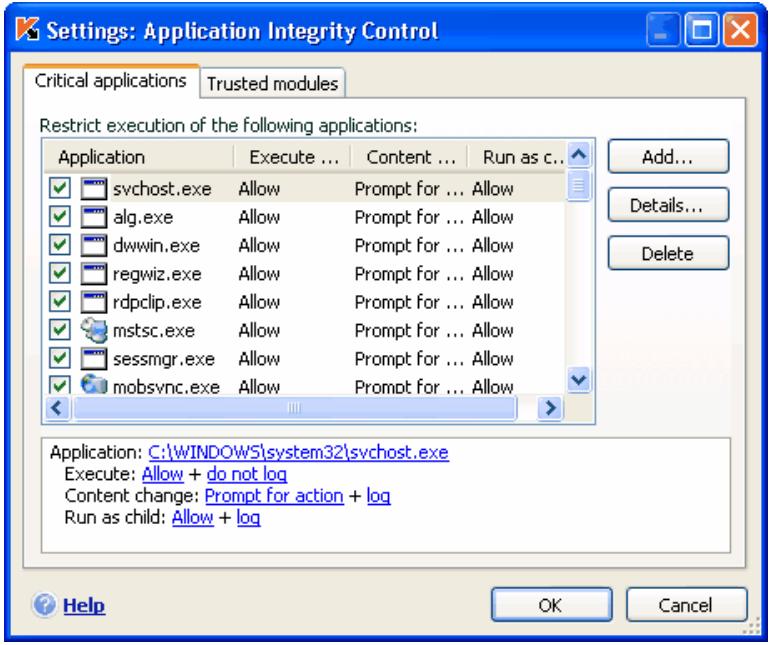The image size is (773, 645).
Task: Select the dwwin.exe row name
Action: click(156, 246)
